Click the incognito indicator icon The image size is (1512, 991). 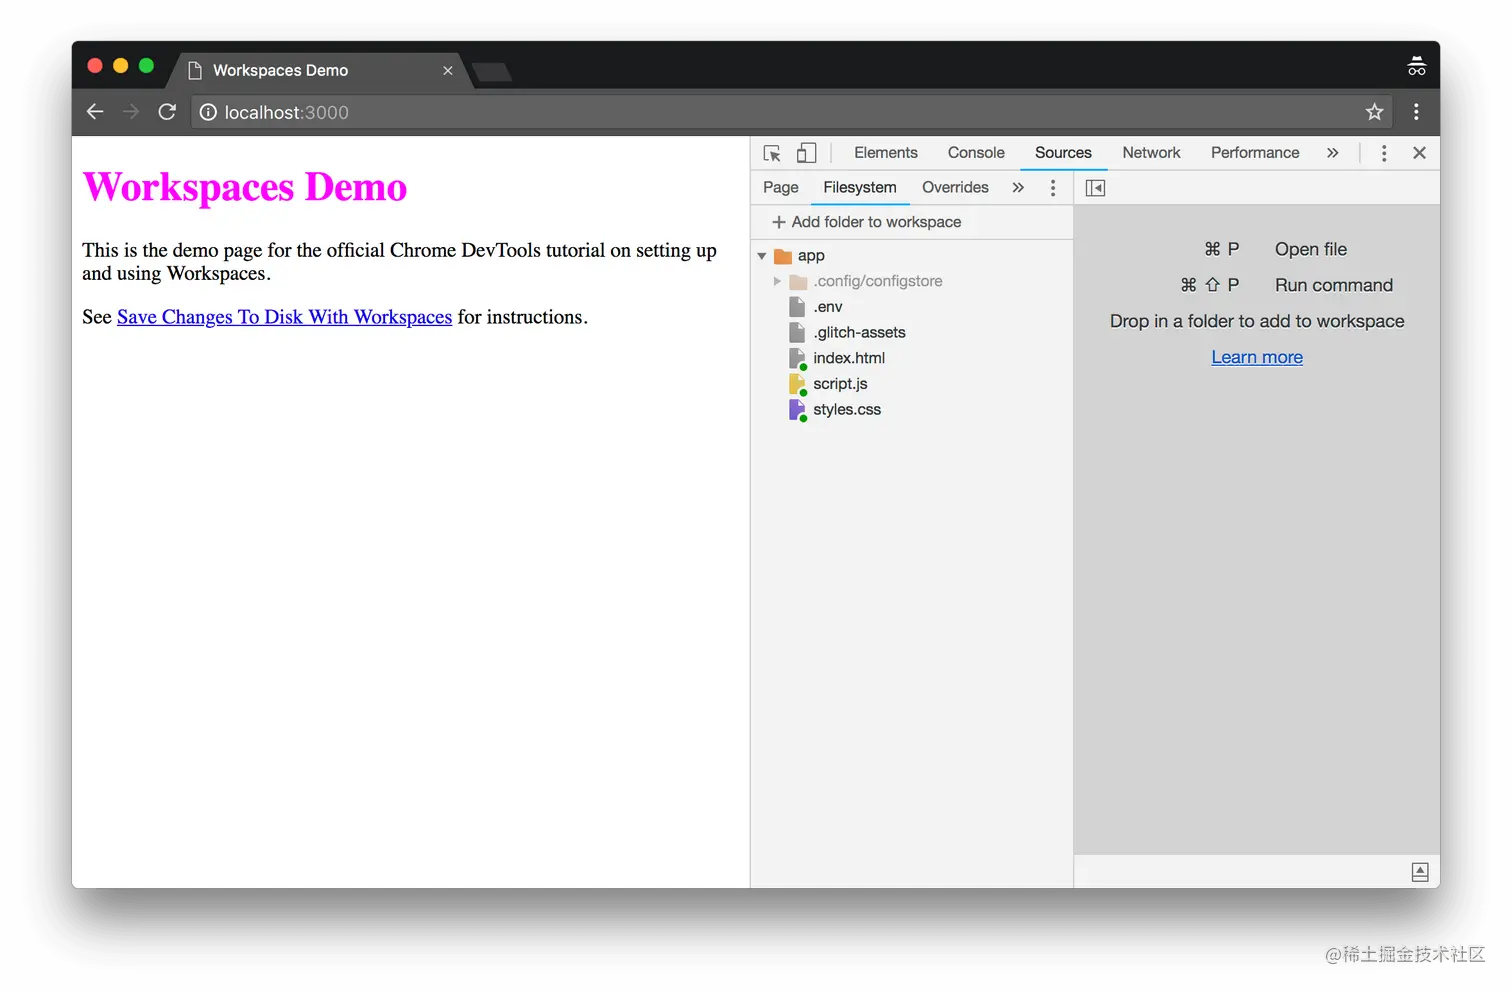click(1416, 67)
